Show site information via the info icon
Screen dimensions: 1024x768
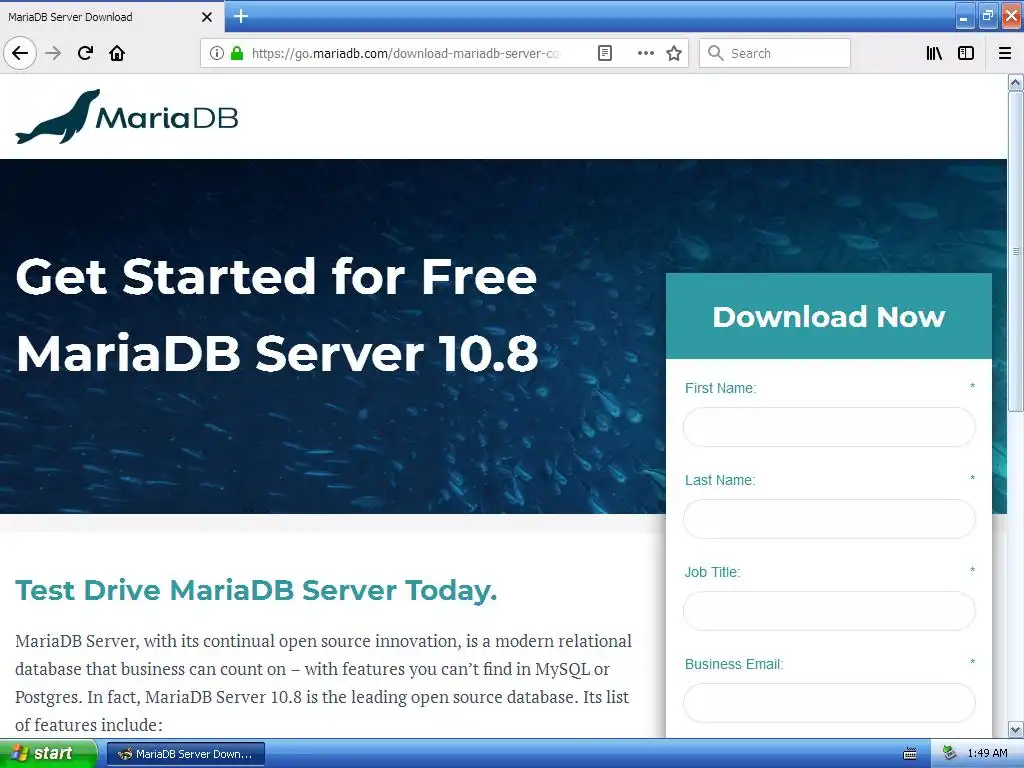click(217, 53)
